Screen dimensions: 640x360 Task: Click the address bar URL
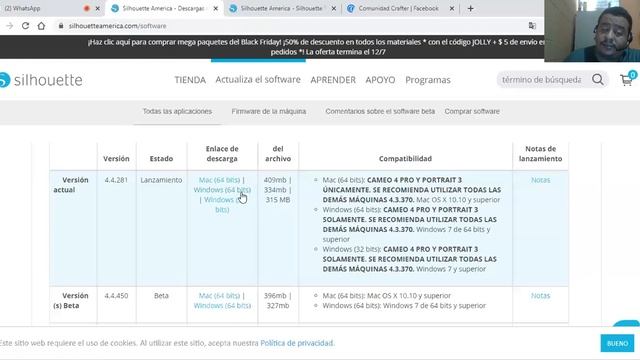(x=118, y=26)
